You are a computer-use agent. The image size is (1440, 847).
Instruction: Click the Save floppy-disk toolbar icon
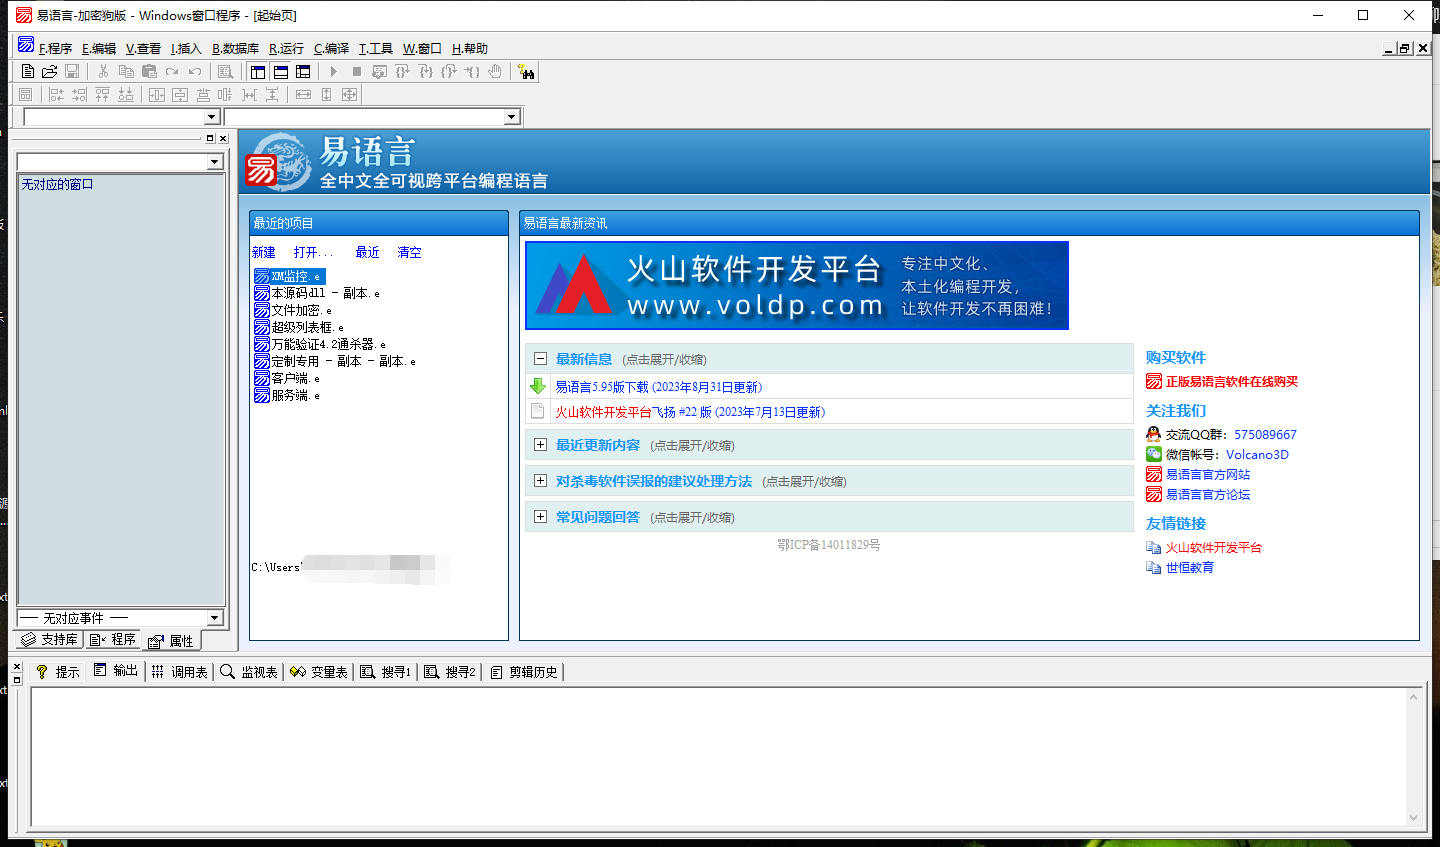[x=72, y=72]
